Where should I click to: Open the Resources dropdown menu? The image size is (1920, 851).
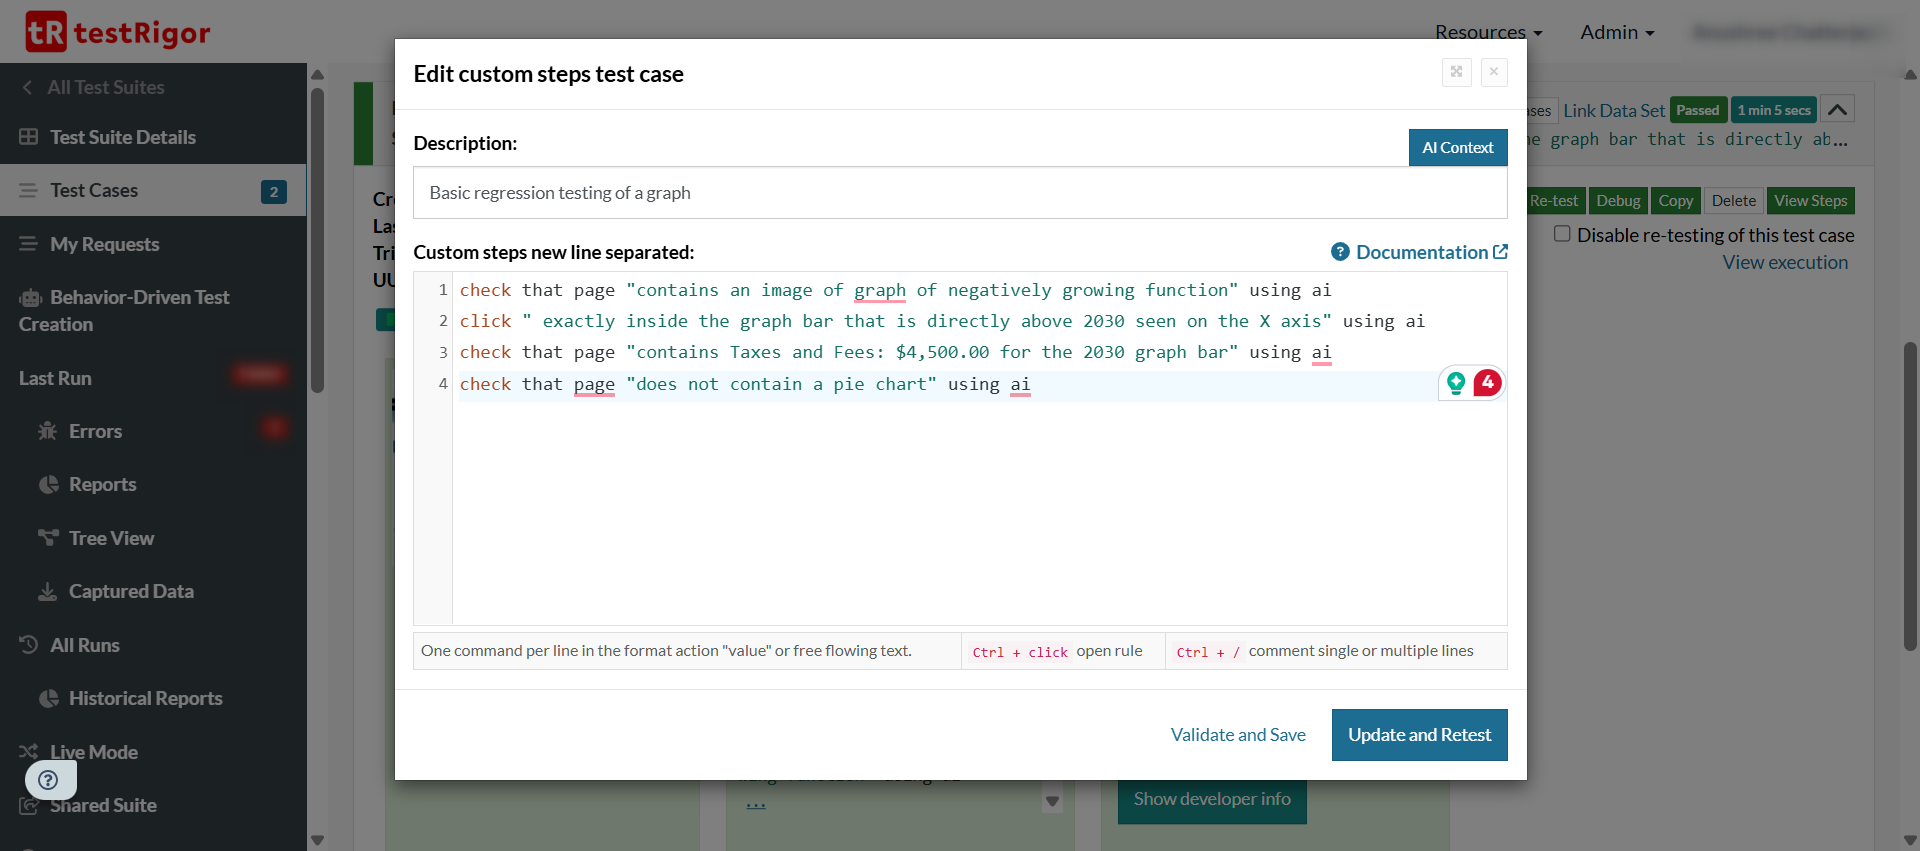(1488, 32)
